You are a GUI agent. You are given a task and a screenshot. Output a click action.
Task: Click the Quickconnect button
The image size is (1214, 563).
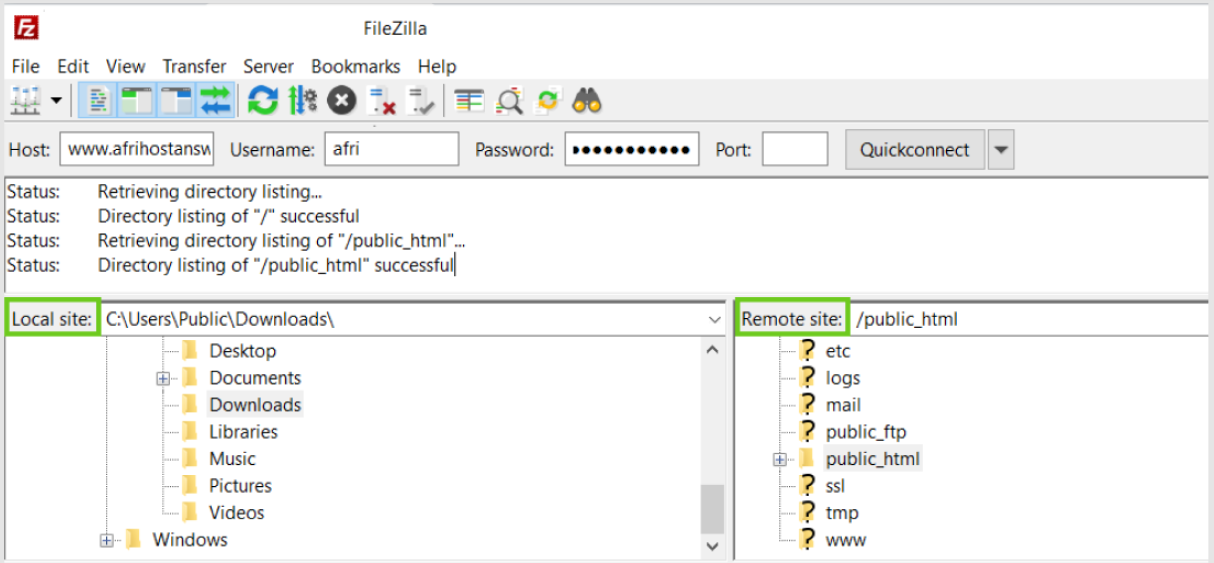click(x=914, y=150)
